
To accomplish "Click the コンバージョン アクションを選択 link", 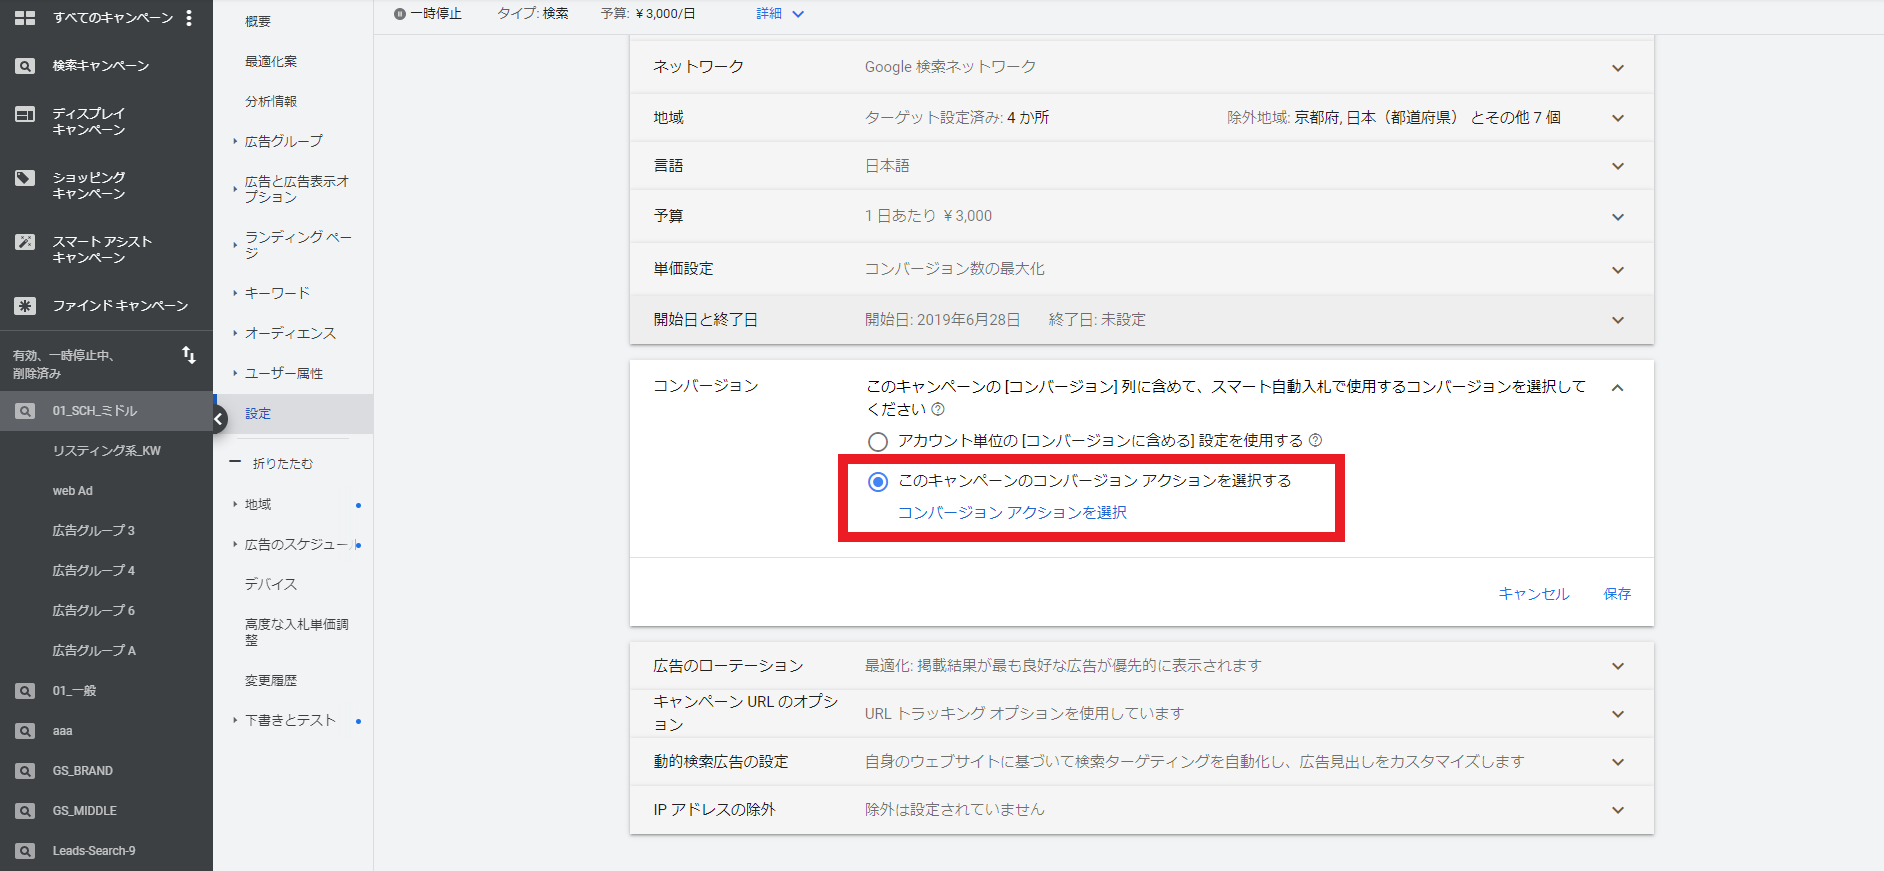I will [x=1012, y=513].
